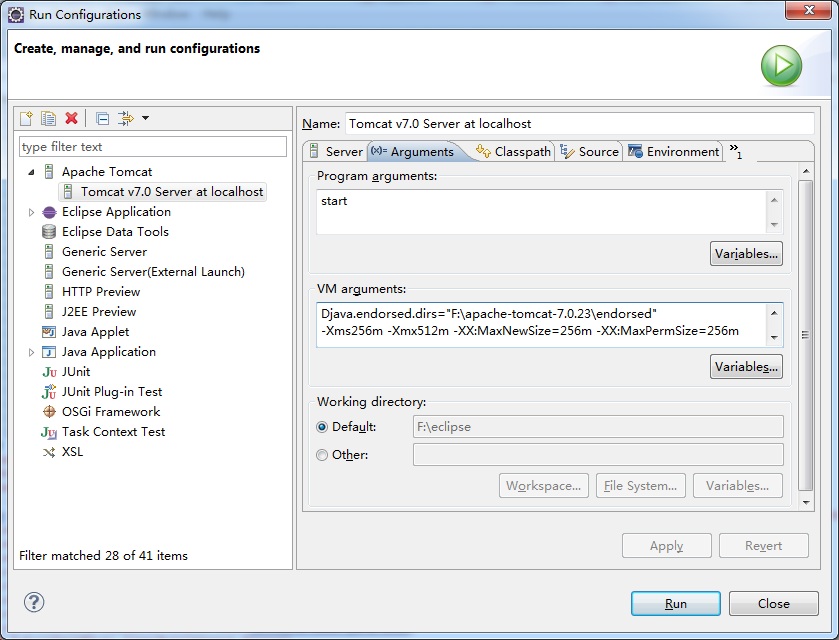Select Tomcat v7.0 Server at localhost item
Viewport: 839px width, 640px height.
click(x=162, y=192)
